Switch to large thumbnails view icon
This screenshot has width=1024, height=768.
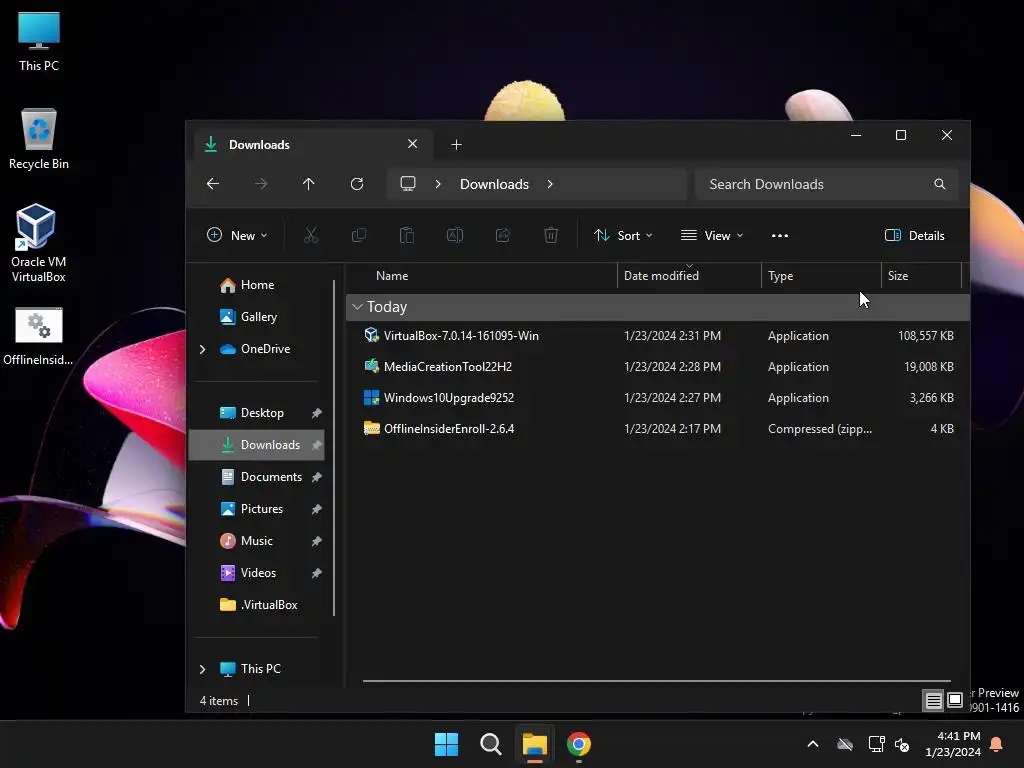click(x=955, y=701)
